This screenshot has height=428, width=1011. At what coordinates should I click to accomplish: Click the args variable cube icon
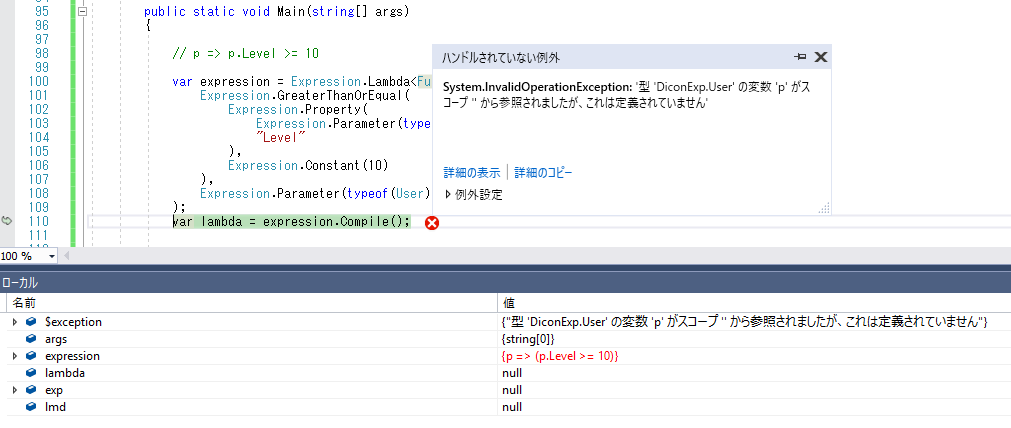pos(31,339)
